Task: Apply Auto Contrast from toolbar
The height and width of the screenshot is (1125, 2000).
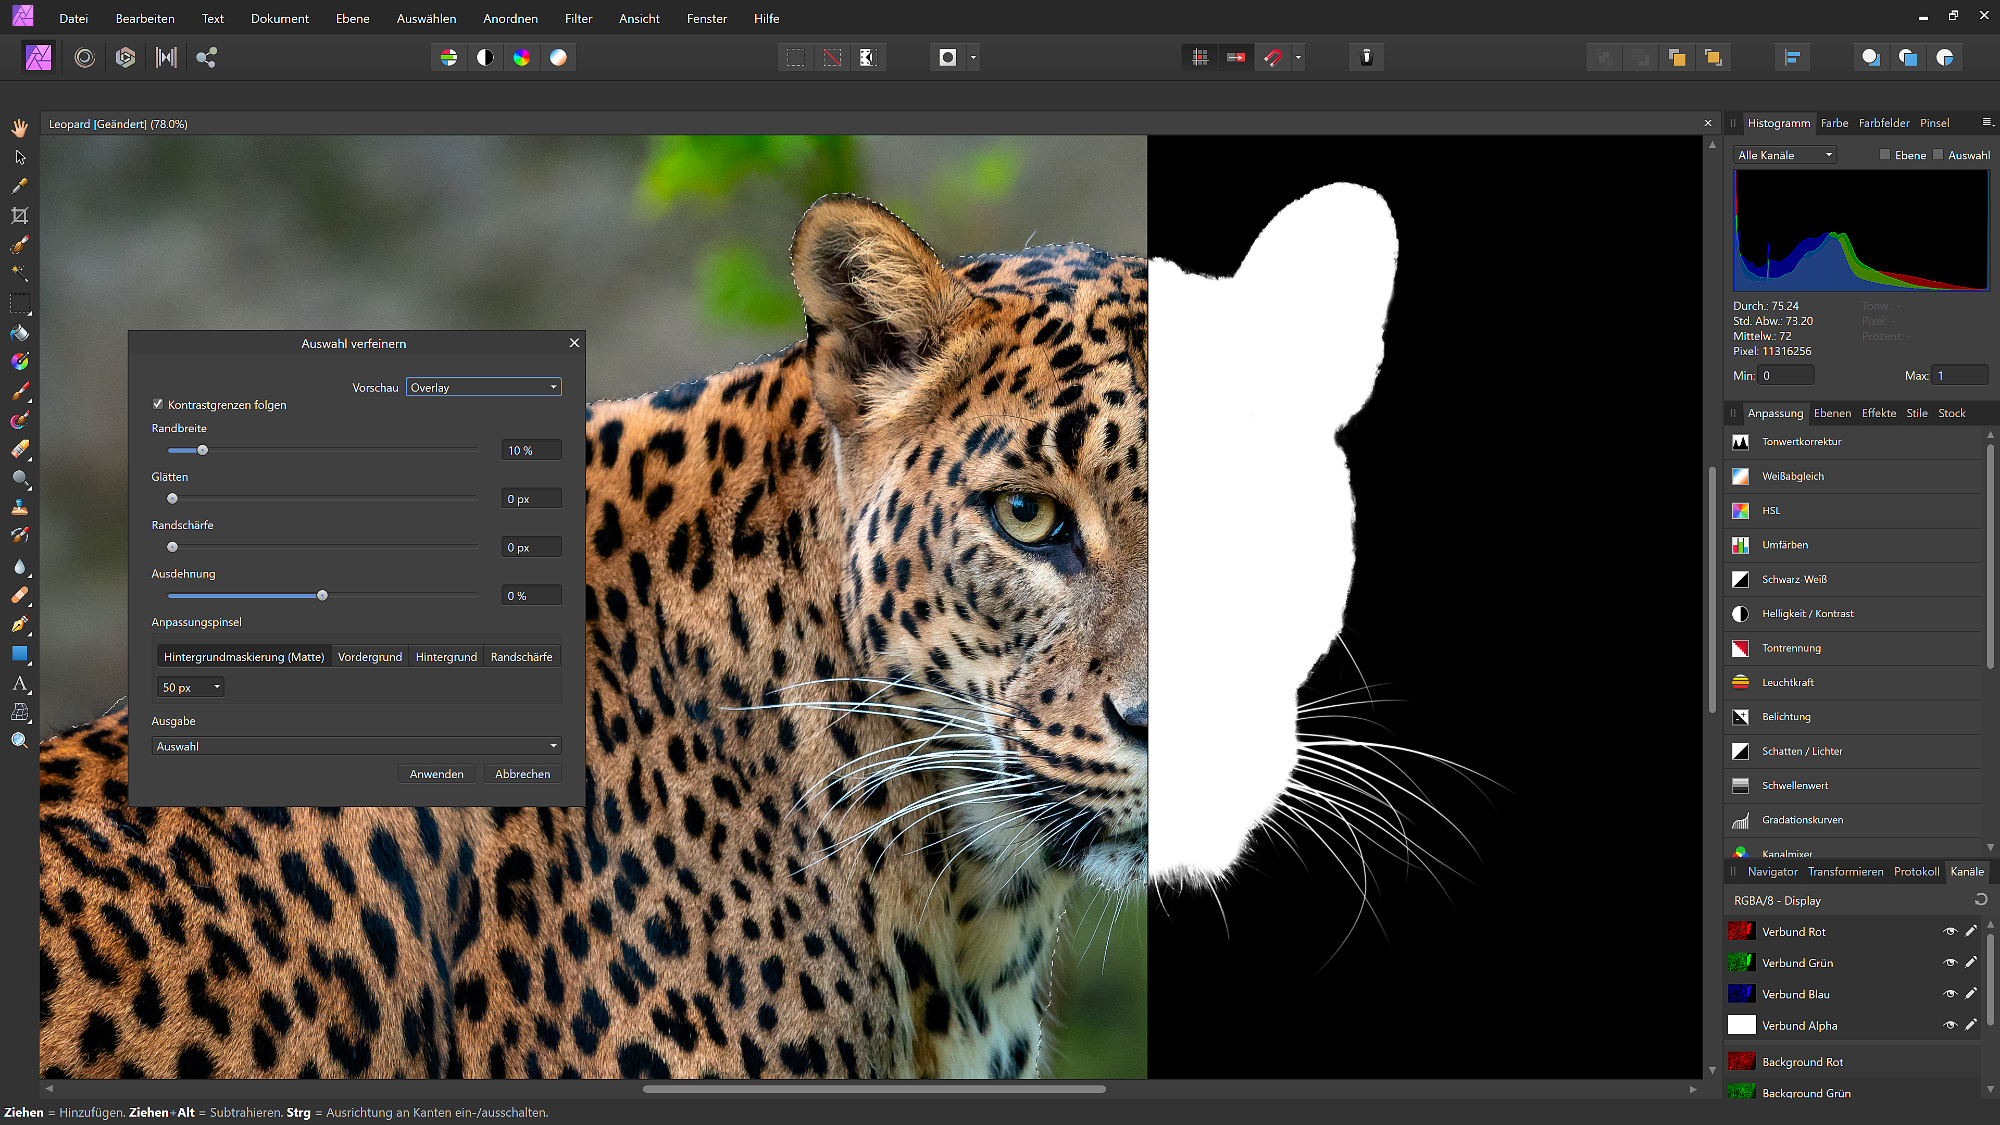Action: [x=485, y=58]
